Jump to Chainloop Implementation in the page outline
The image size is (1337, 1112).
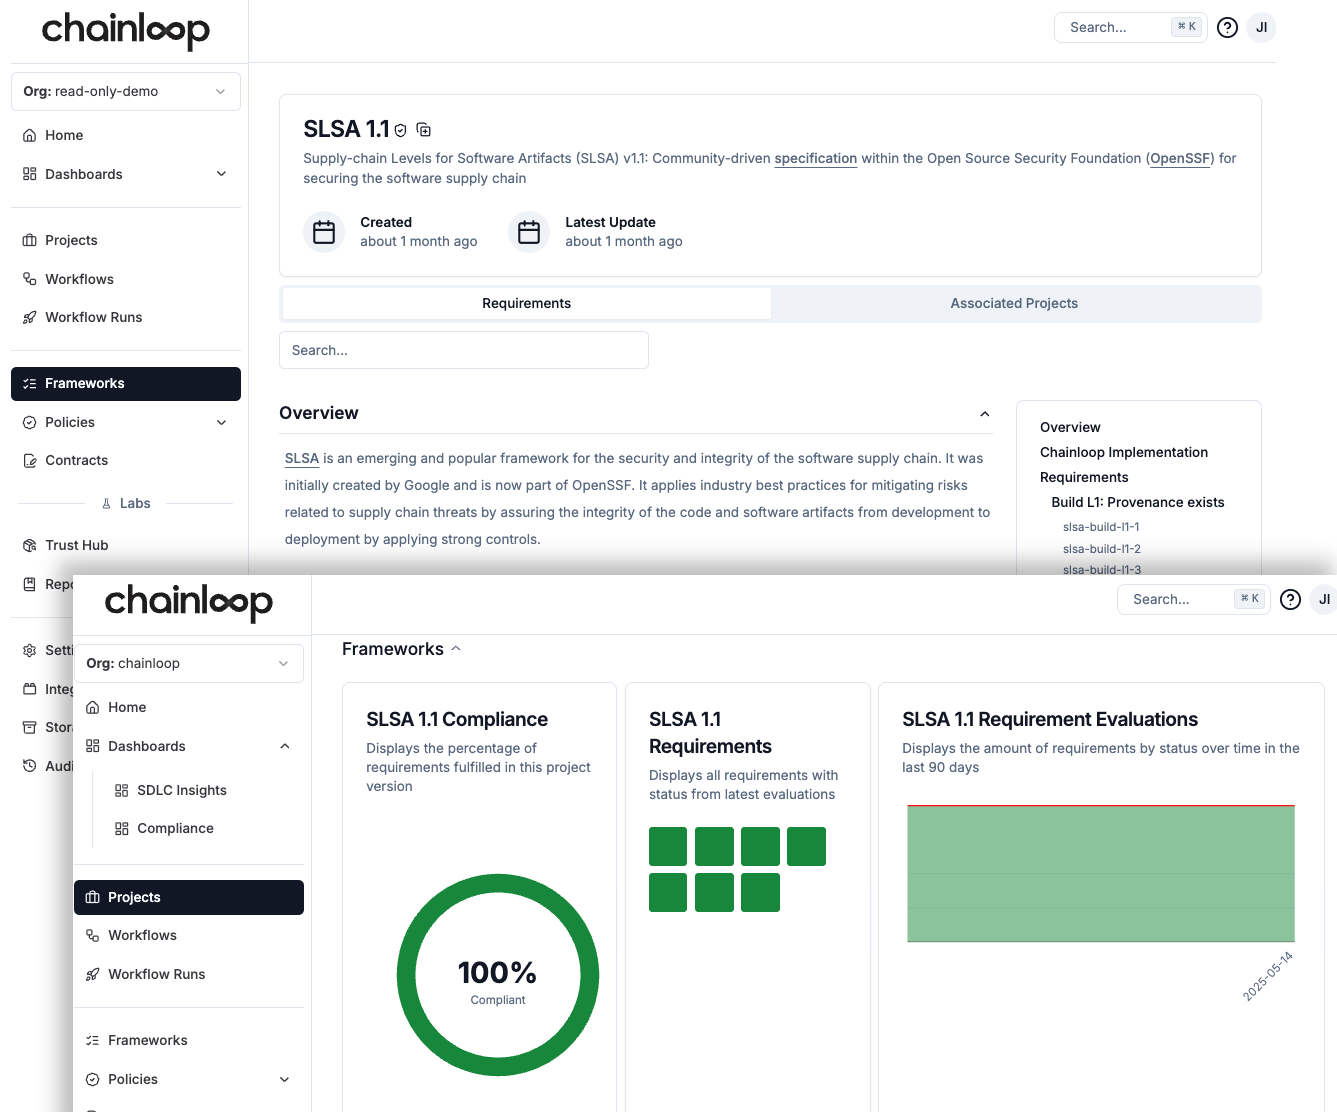tap(1124, 452)
